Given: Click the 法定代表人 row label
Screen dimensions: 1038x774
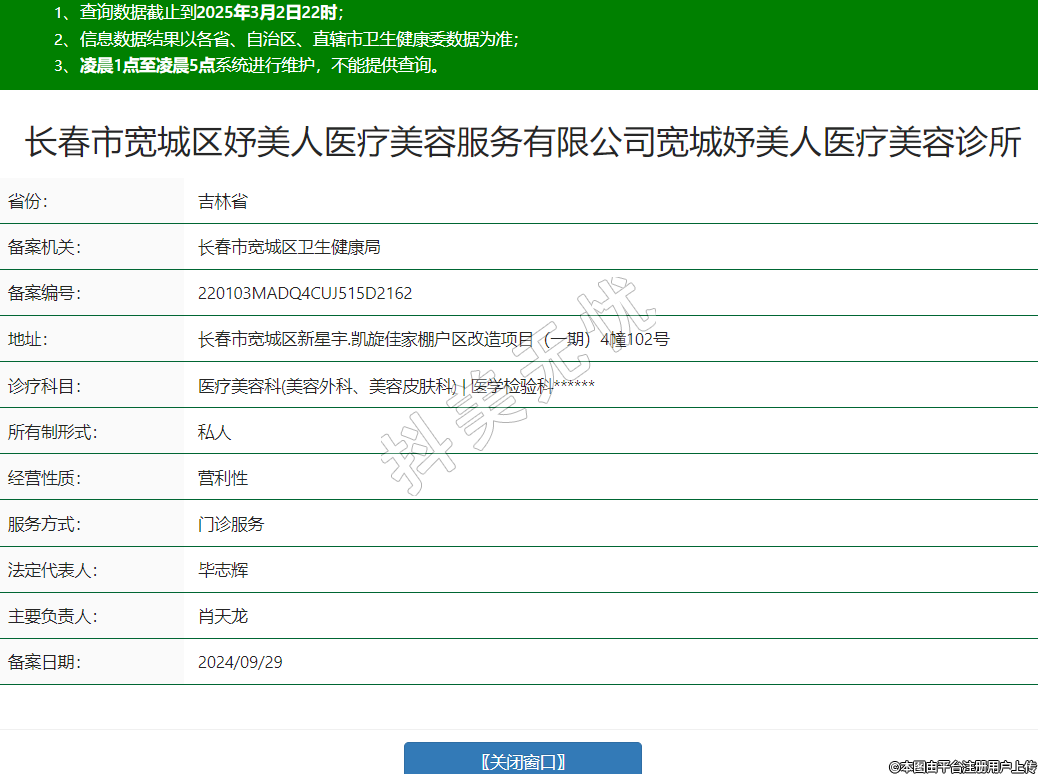Looking at the screenshot, I should click(x=52, y=570).
